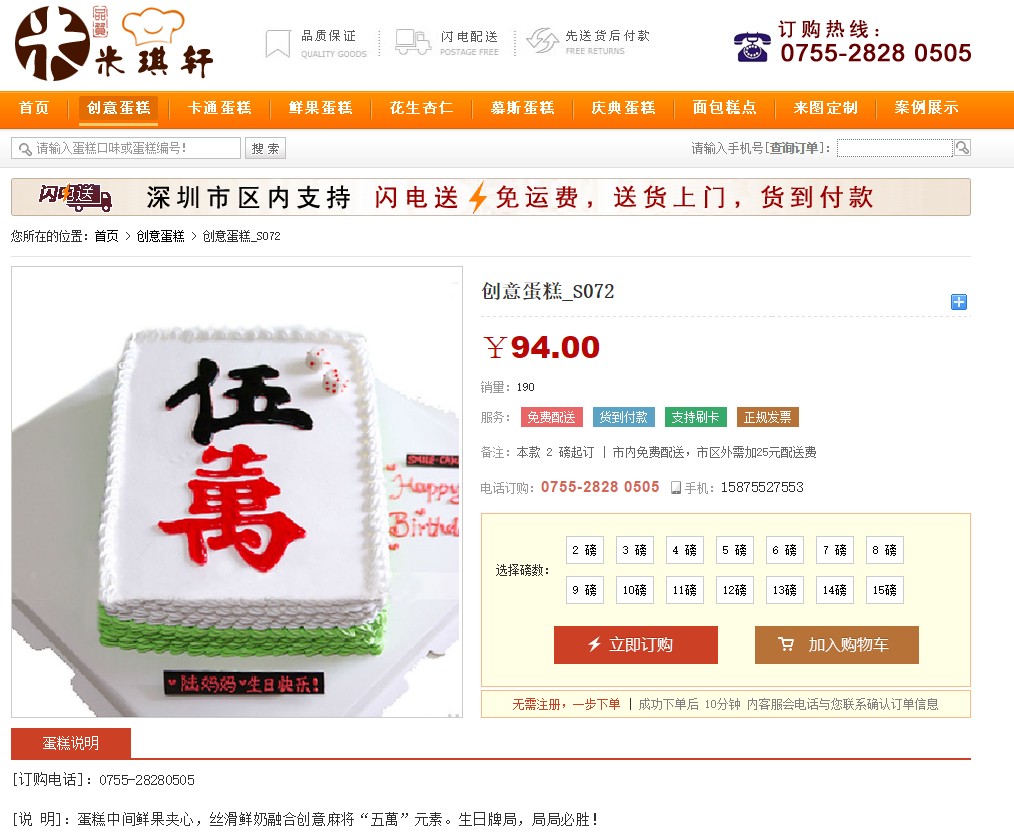
Task: Click the 闪电配送 delivery truck icon
Action: tap(413, 42)
